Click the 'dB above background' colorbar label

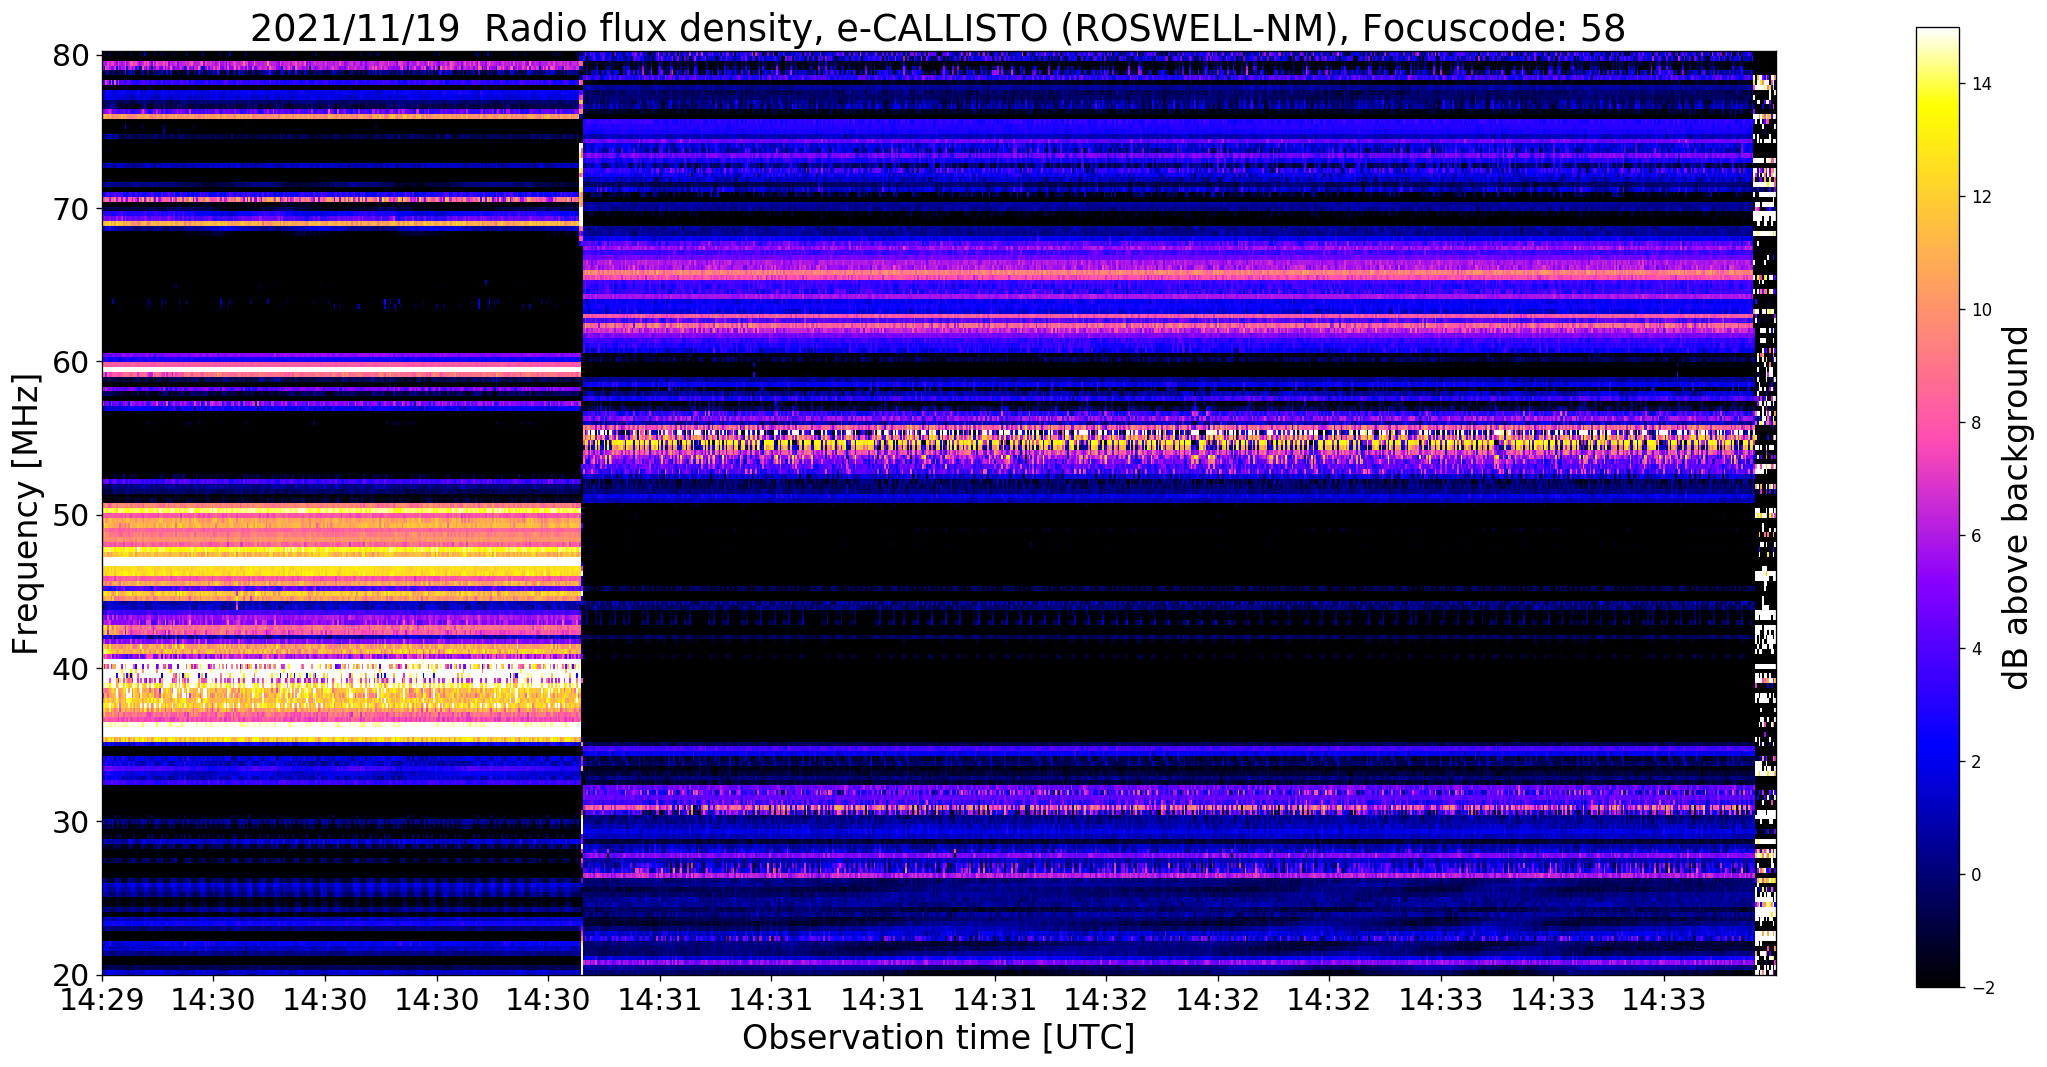(2017, 508)
